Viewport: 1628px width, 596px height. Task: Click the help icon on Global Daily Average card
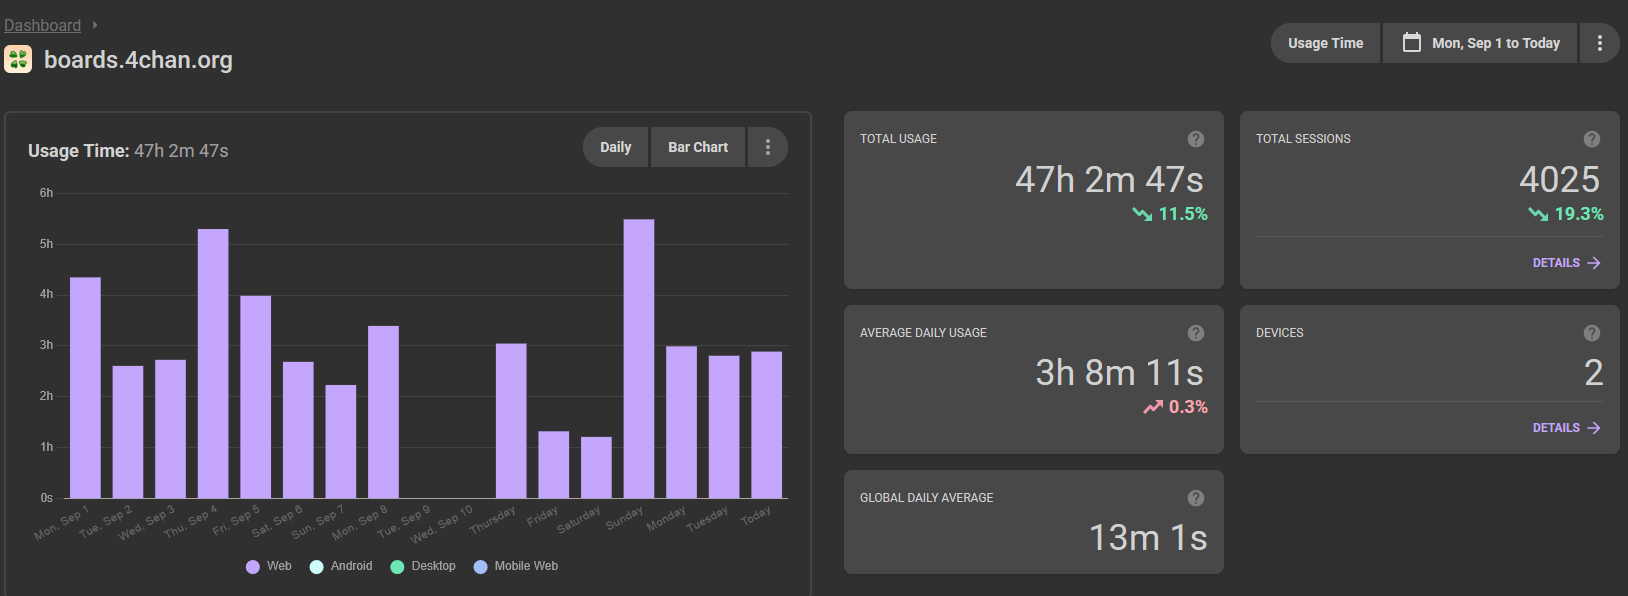tap(1195, 498)
